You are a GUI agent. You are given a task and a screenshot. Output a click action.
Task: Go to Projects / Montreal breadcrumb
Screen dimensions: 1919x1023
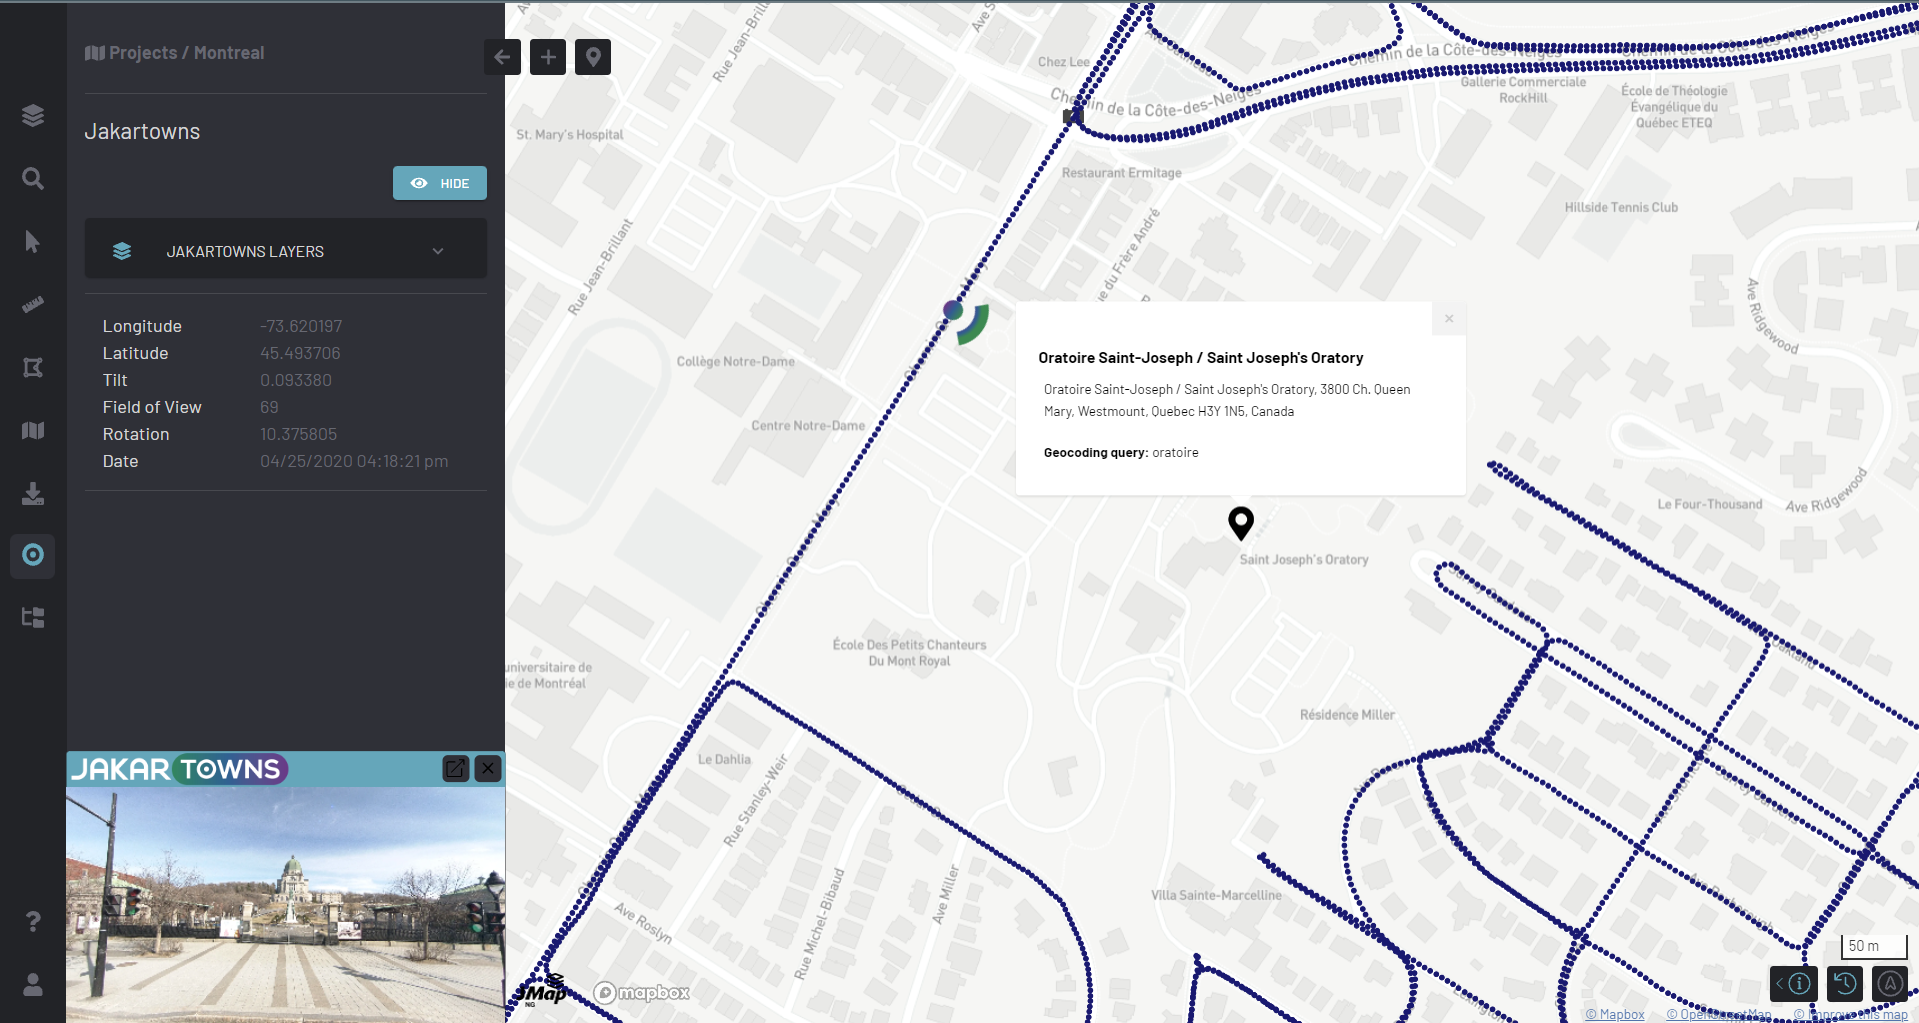[x=175, y=53]
